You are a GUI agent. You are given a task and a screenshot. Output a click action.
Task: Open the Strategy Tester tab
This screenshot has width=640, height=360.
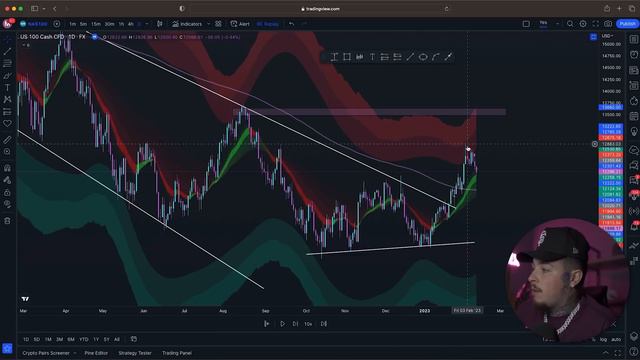pyautogui.click(x=135, y=353)
